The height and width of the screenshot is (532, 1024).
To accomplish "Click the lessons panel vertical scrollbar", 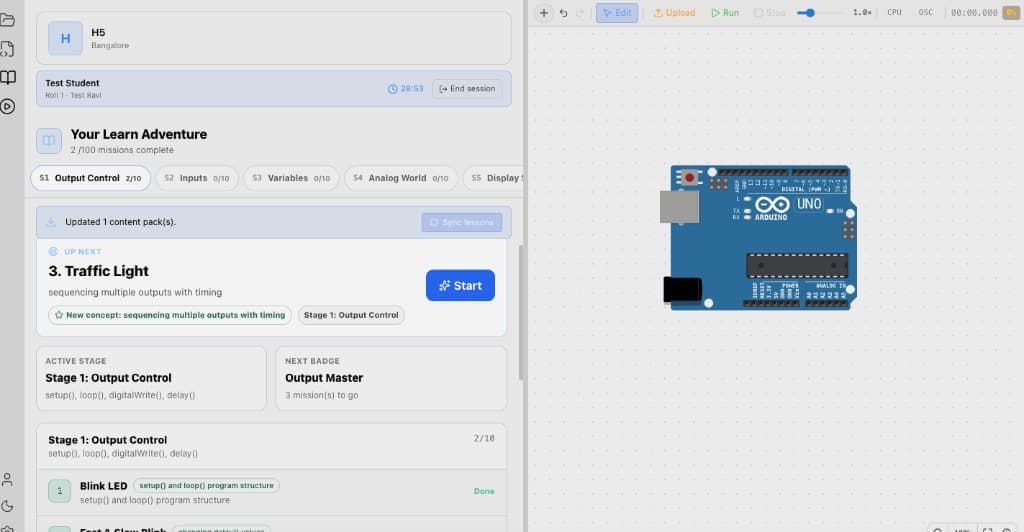I will click(520, 313).
